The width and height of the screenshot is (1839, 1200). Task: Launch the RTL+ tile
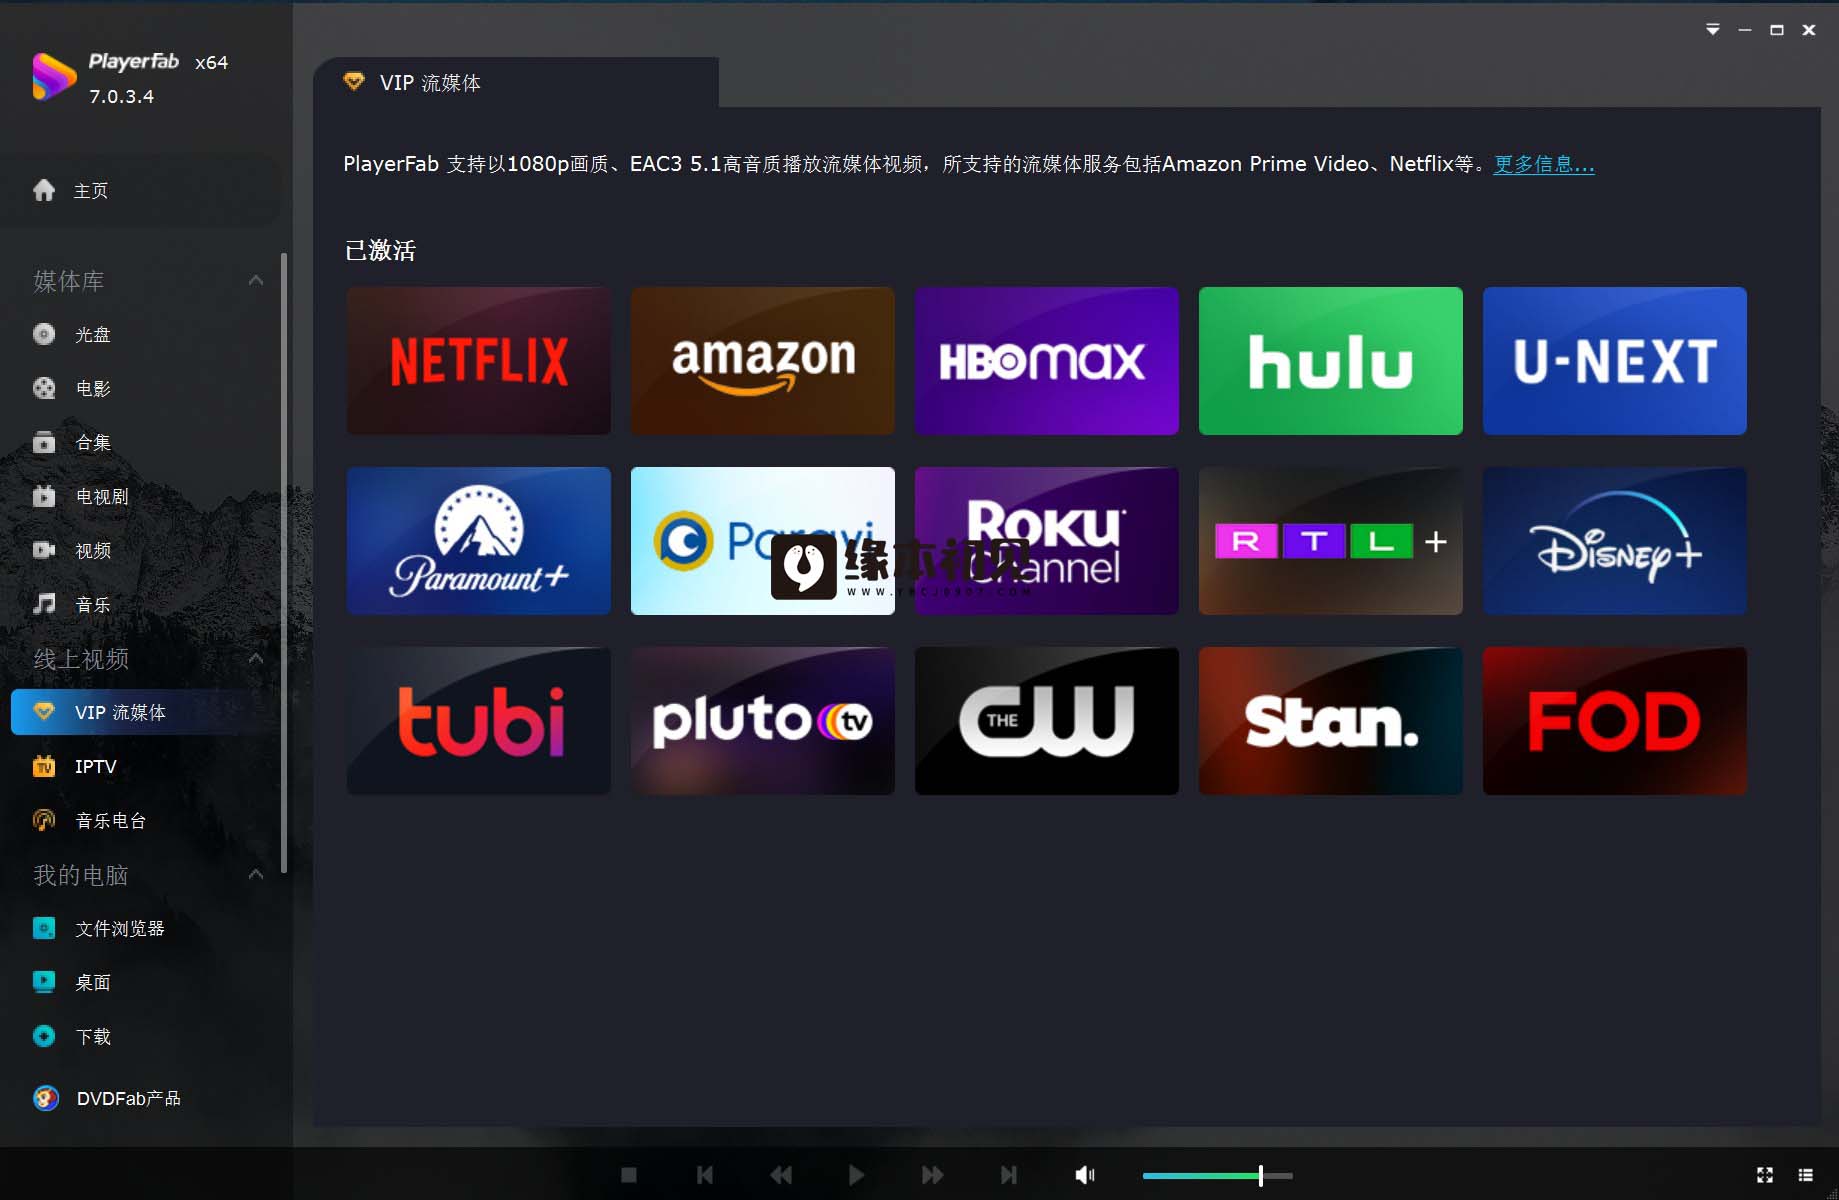tap(1330, 541)
